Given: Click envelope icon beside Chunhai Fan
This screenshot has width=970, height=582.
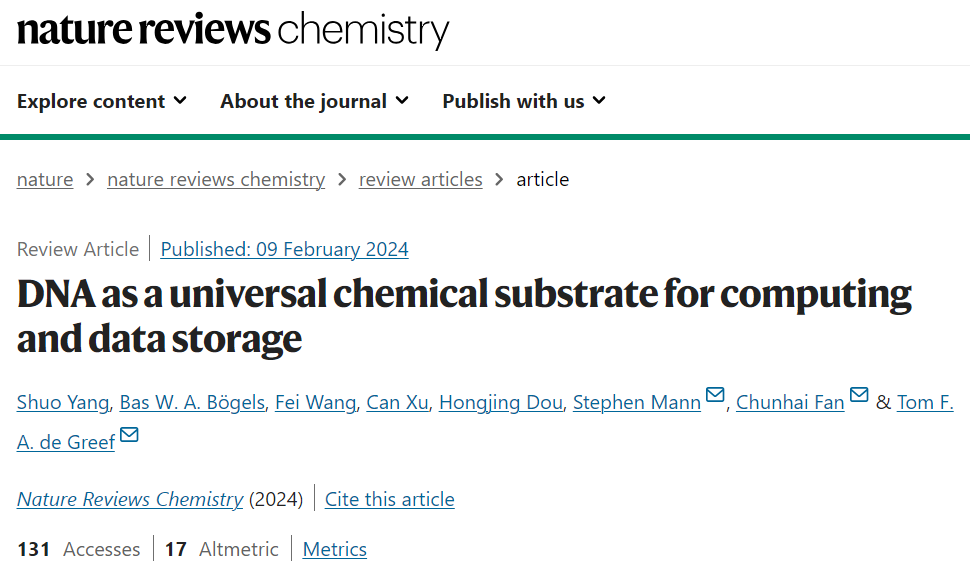Looking at the screenshot, I should (859, 396).
